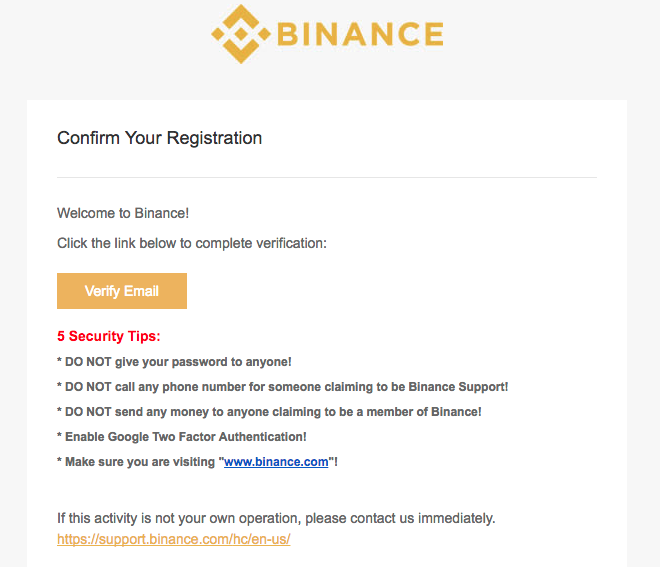
Task: Click the 'complete verification' instruction line
Action: click(192, 243)
